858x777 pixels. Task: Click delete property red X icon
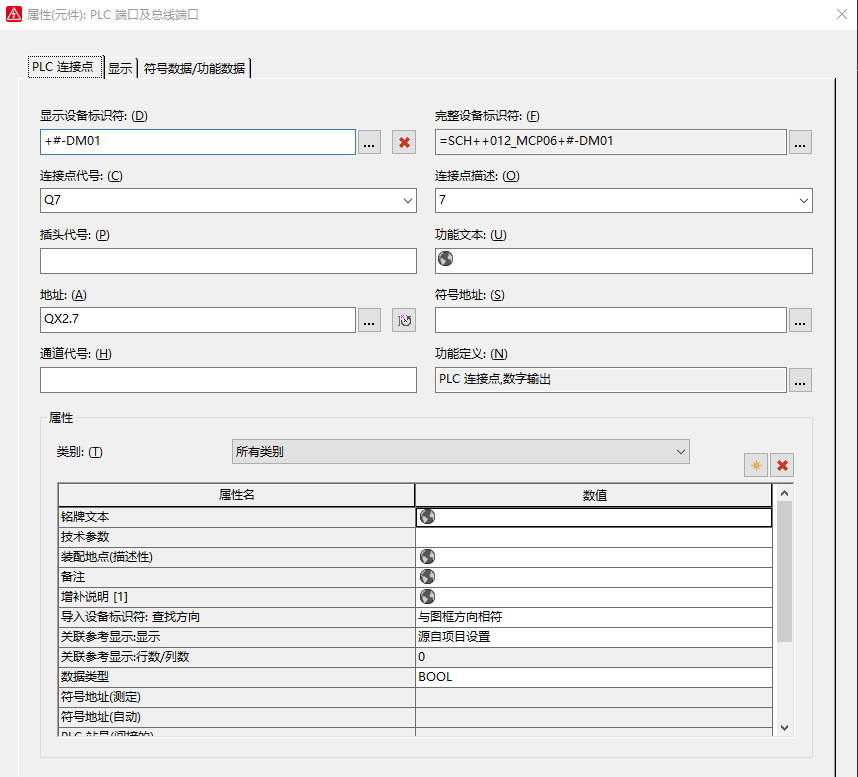tap(783, 465)
